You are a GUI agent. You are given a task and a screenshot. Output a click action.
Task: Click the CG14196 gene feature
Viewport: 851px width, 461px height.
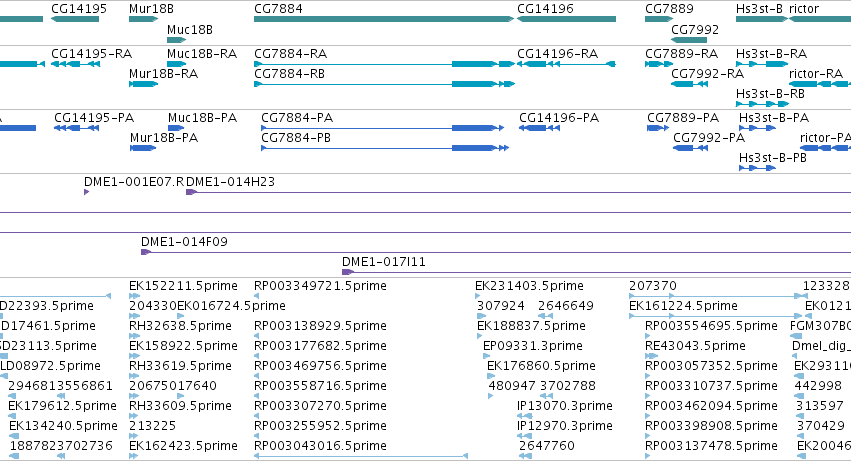point(566,20)
